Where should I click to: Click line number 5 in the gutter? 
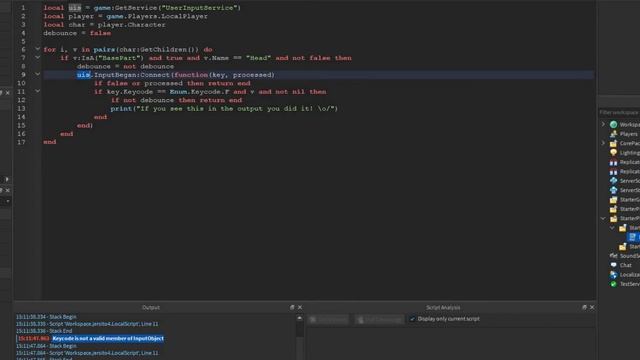point(23,41)
